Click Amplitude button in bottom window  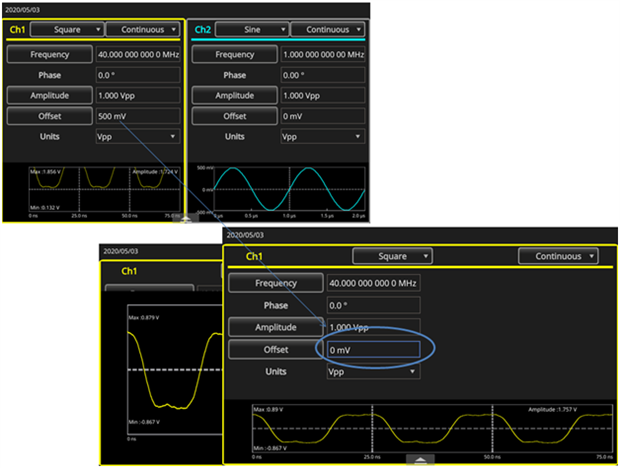(276, 327)
